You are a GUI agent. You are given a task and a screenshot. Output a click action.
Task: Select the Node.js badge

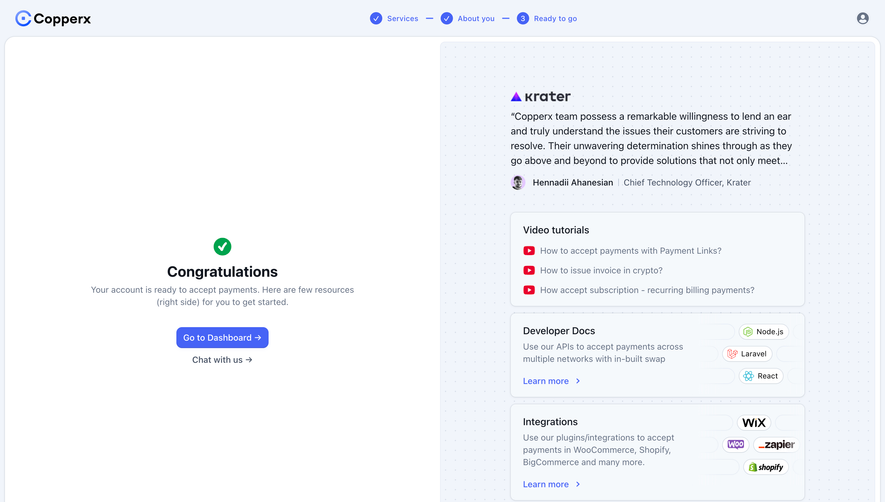tap(764, 332)
